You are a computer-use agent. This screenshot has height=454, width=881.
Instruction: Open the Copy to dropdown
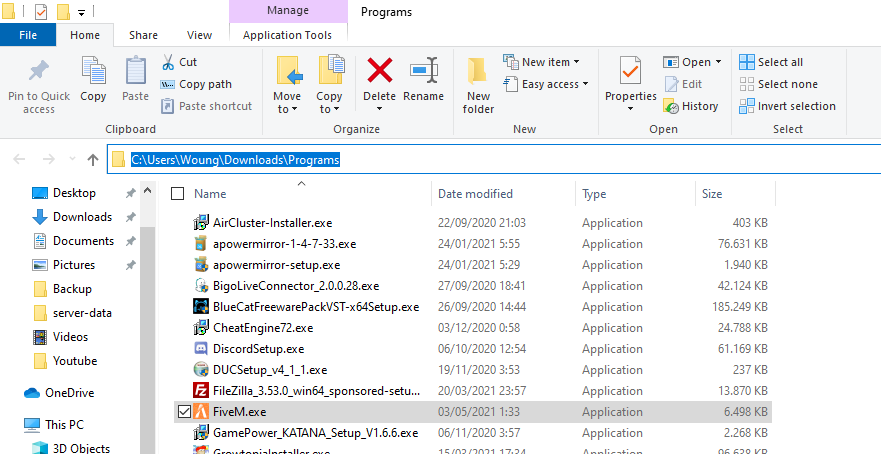(x=329, y=103)
